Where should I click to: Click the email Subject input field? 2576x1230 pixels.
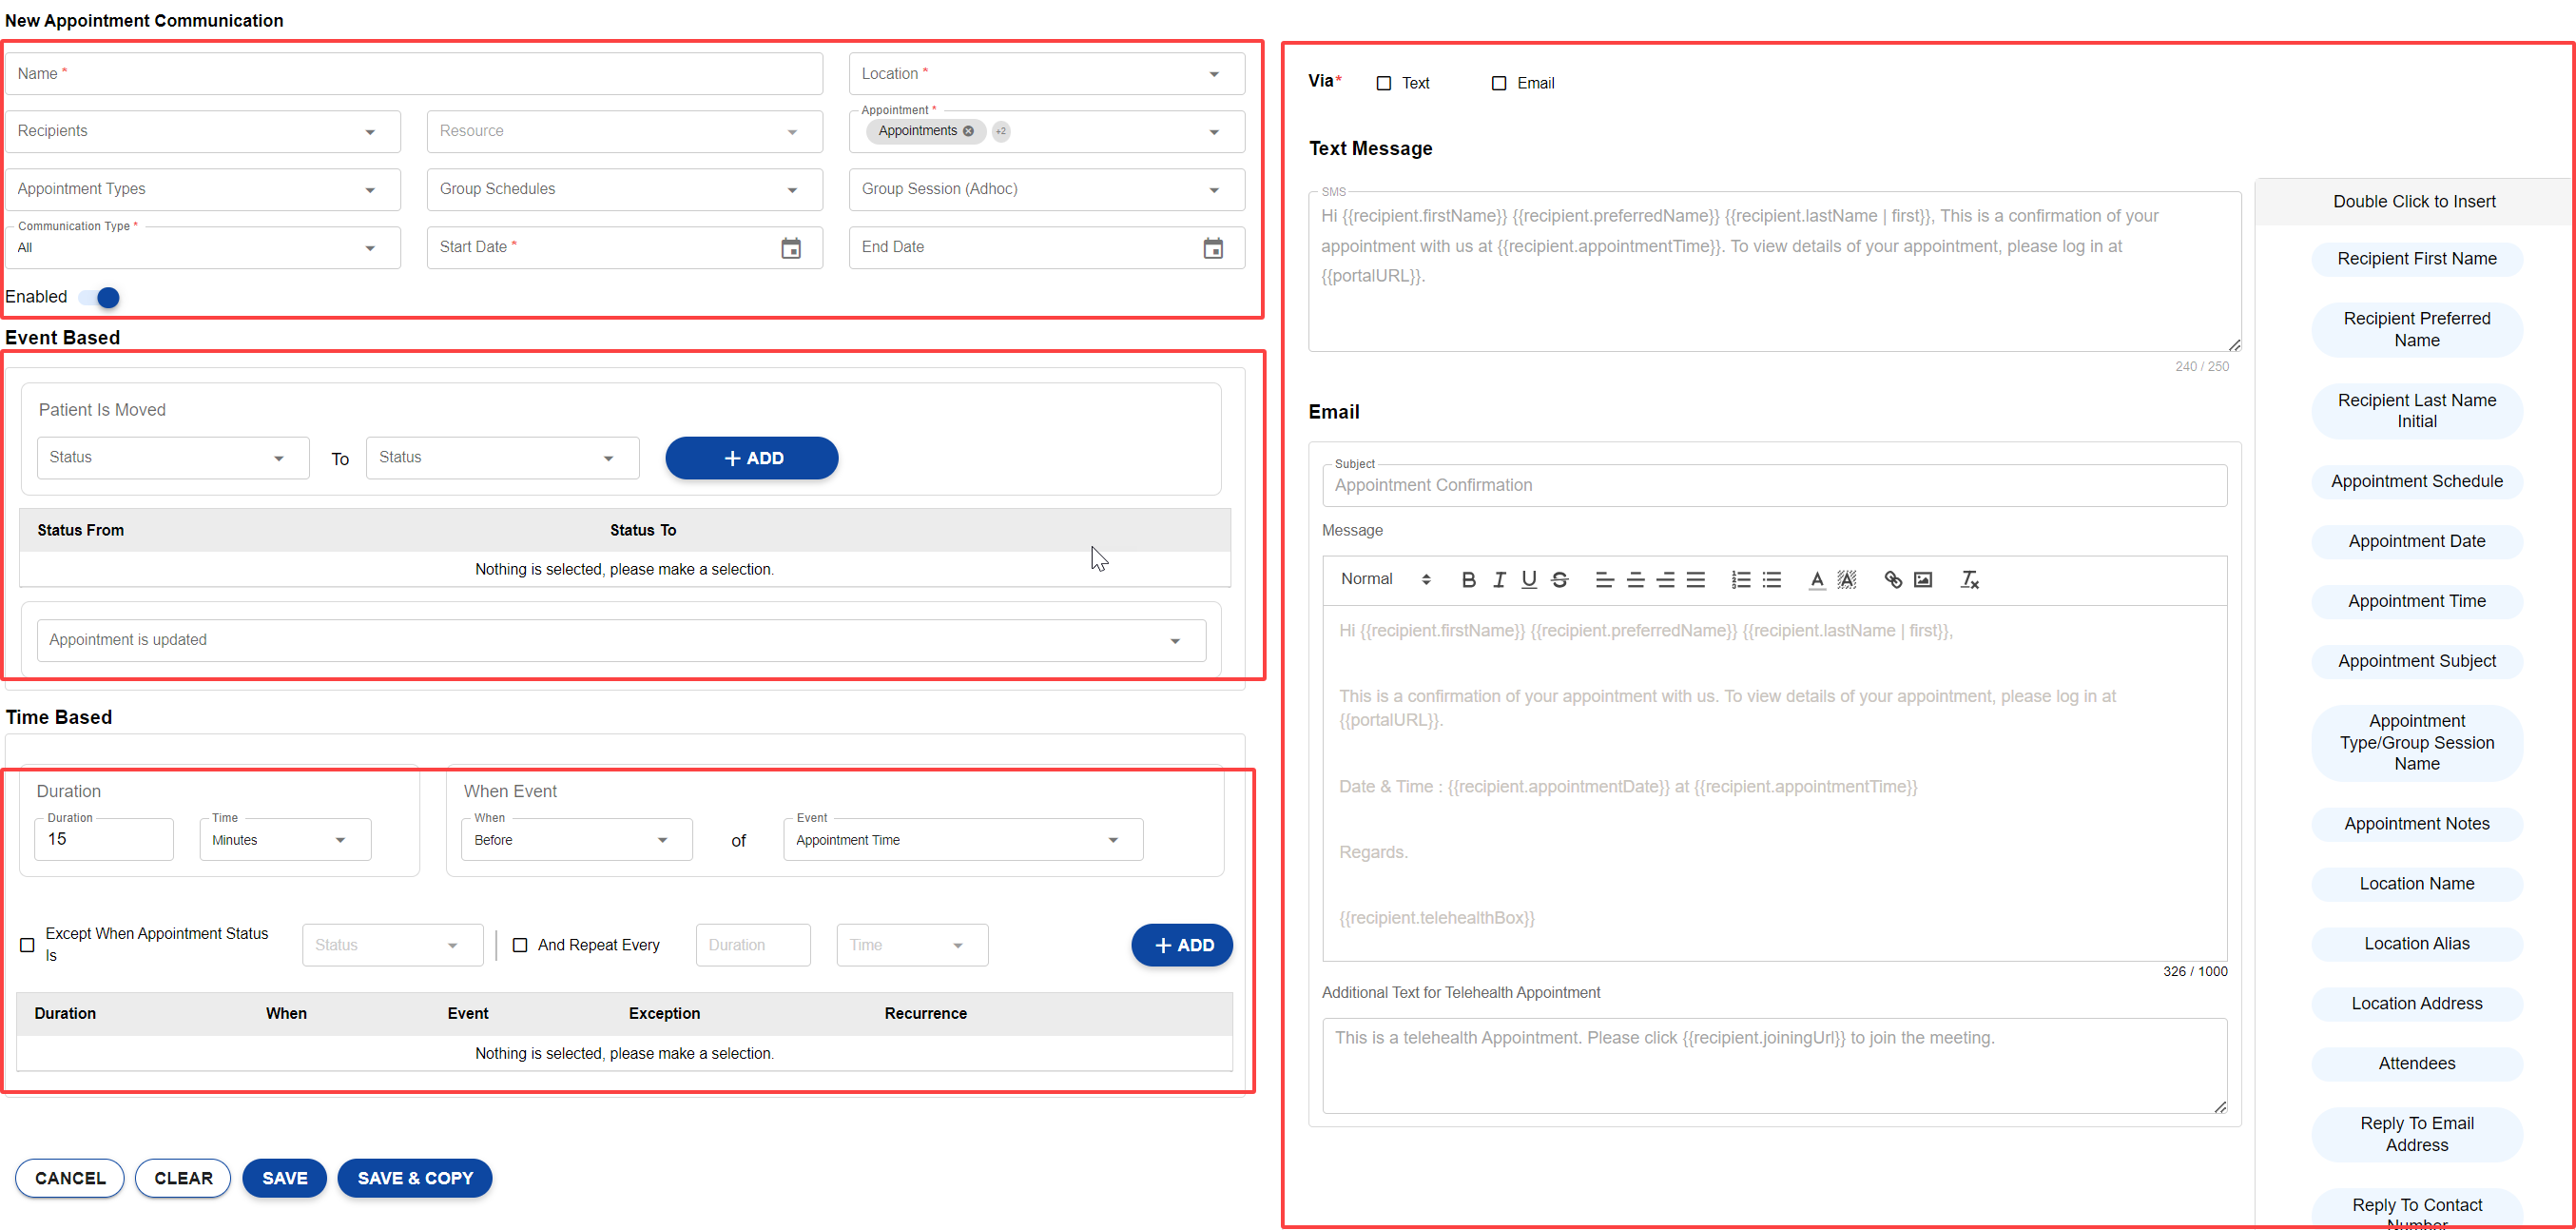click(x=1773, y=485)
